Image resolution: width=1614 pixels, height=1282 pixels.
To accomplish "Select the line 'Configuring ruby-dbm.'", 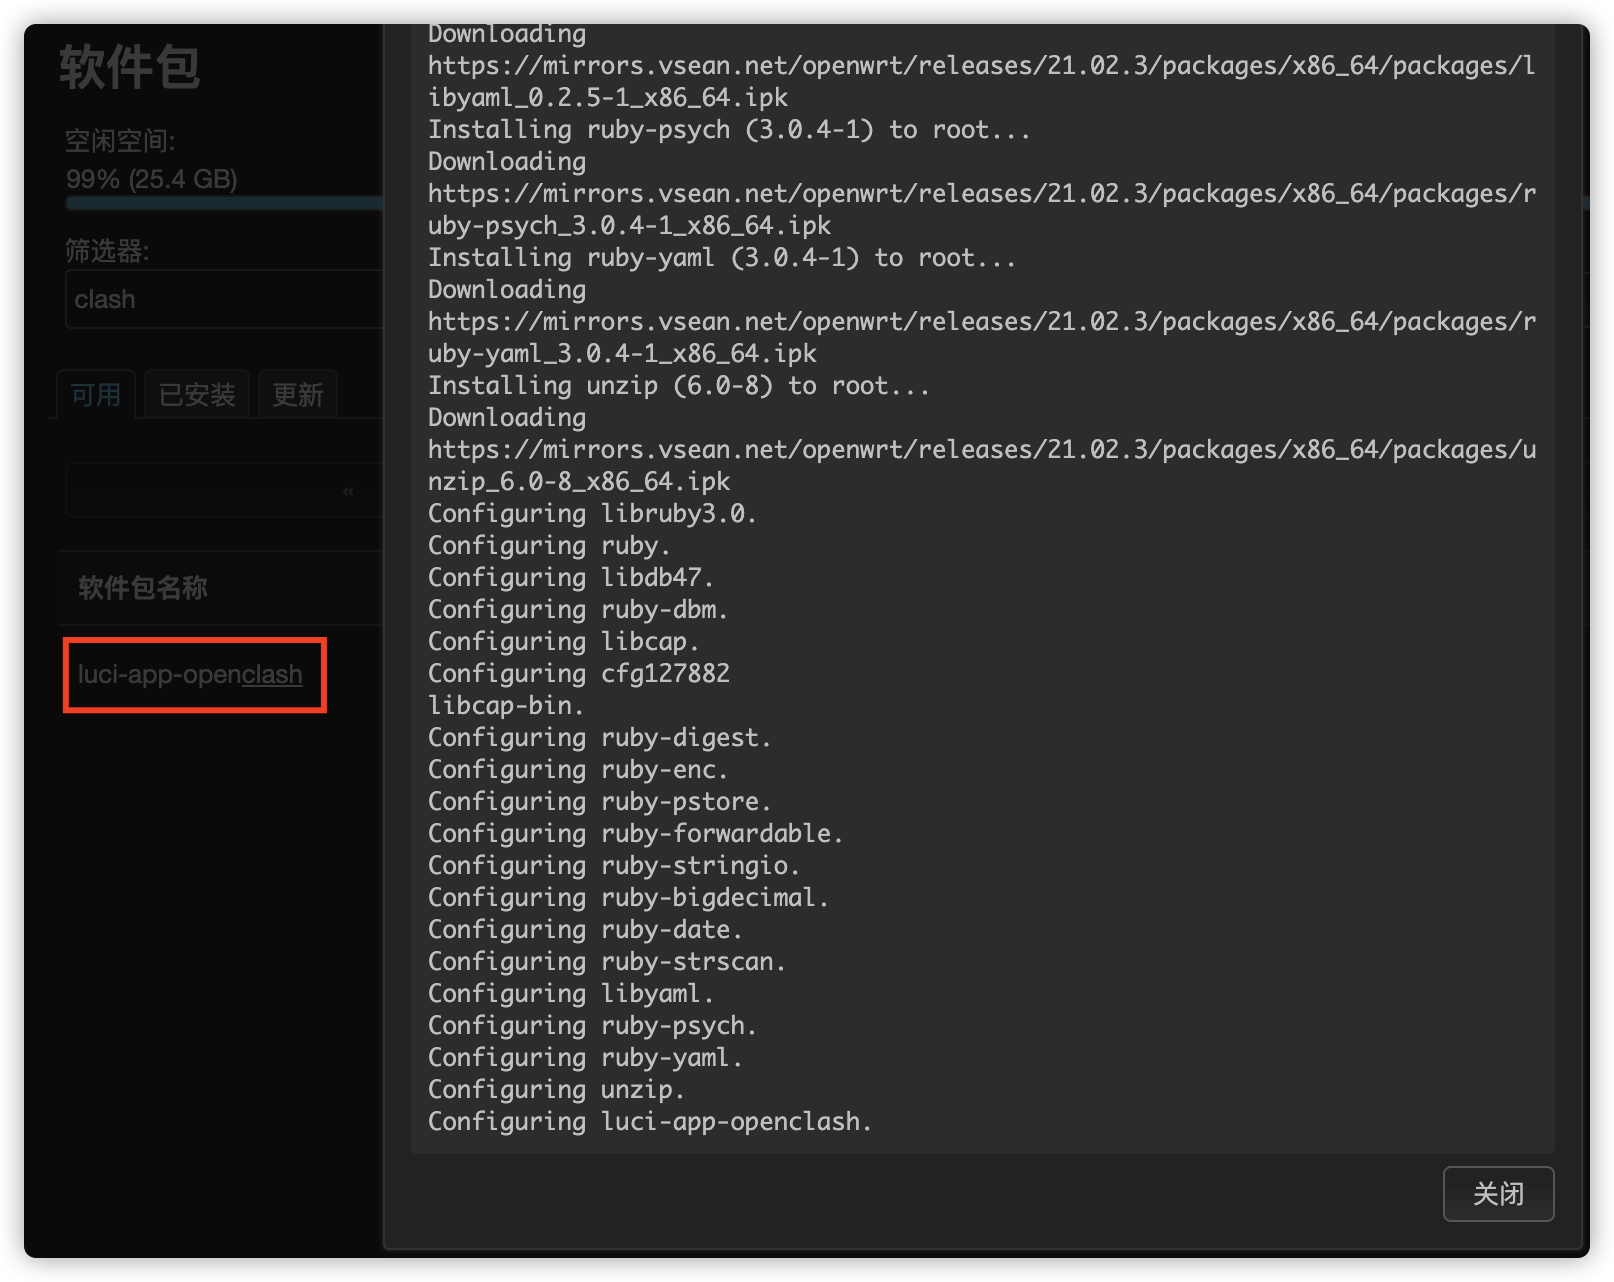I will [x=578, y=609].
